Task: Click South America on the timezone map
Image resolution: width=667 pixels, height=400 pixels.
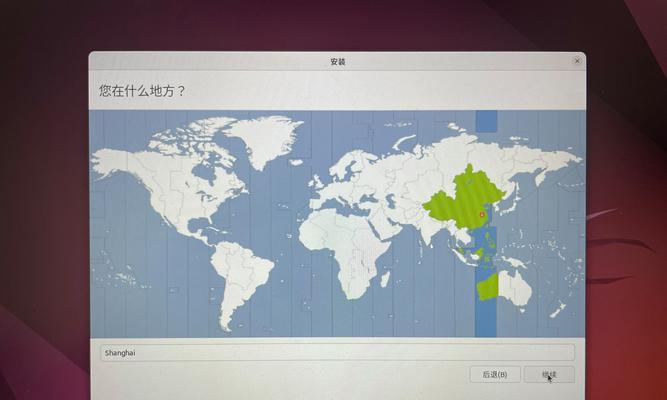Action: coord(240,281)
